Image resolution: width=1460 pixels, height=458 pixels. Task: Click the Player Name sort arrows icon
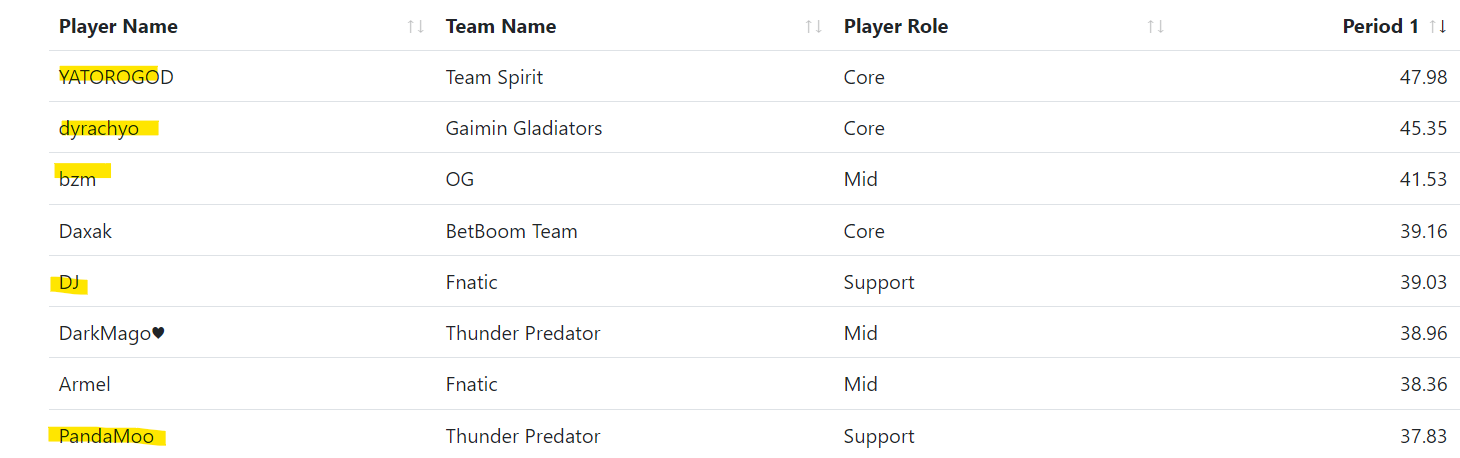click(x=416, y=27)
